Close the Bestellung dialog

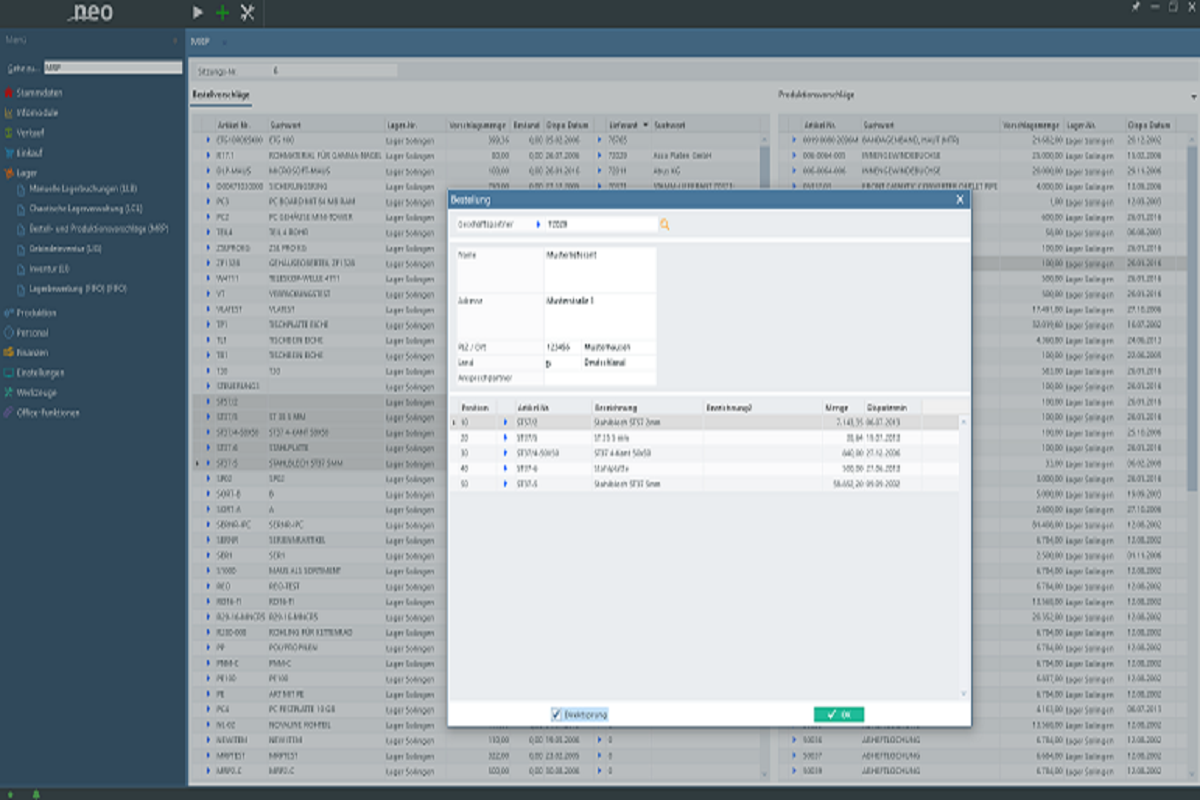tap(960, 200)
